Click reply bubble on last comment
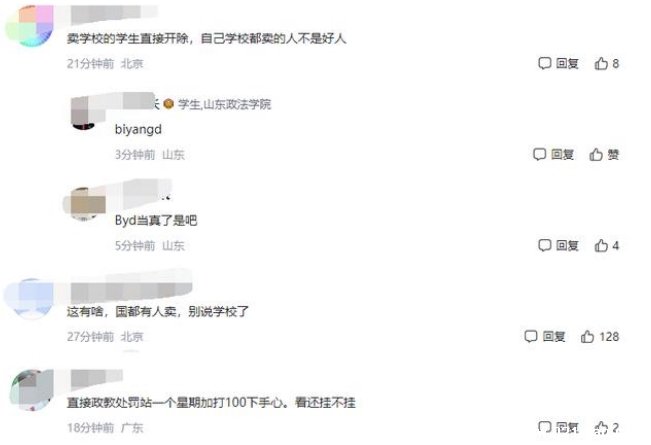The image size is (651, 445). [544, 427]
